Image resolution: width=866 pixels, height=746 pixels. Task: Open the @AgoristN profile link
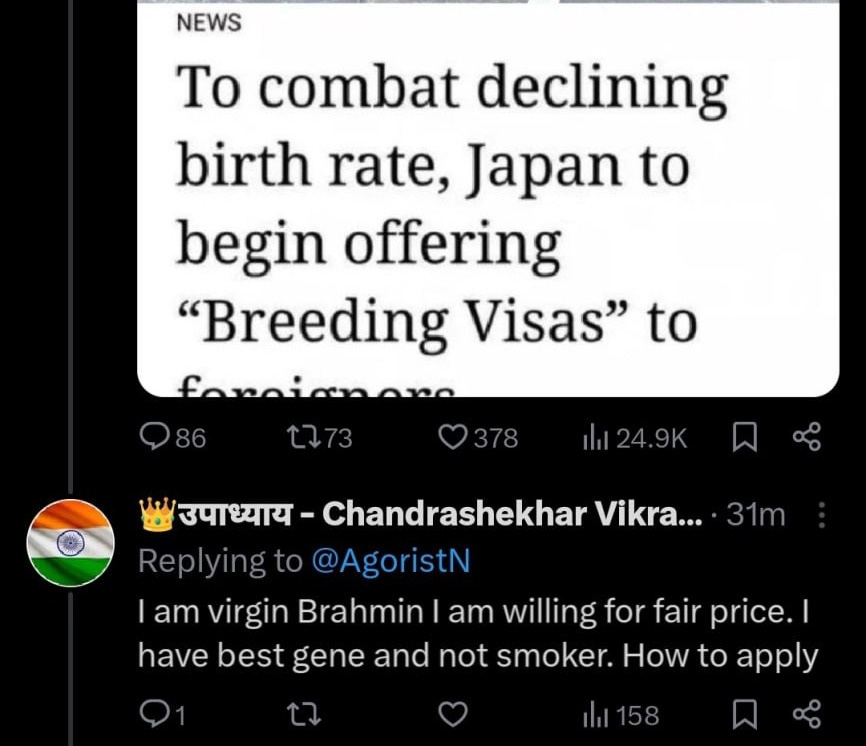(390, 562)
